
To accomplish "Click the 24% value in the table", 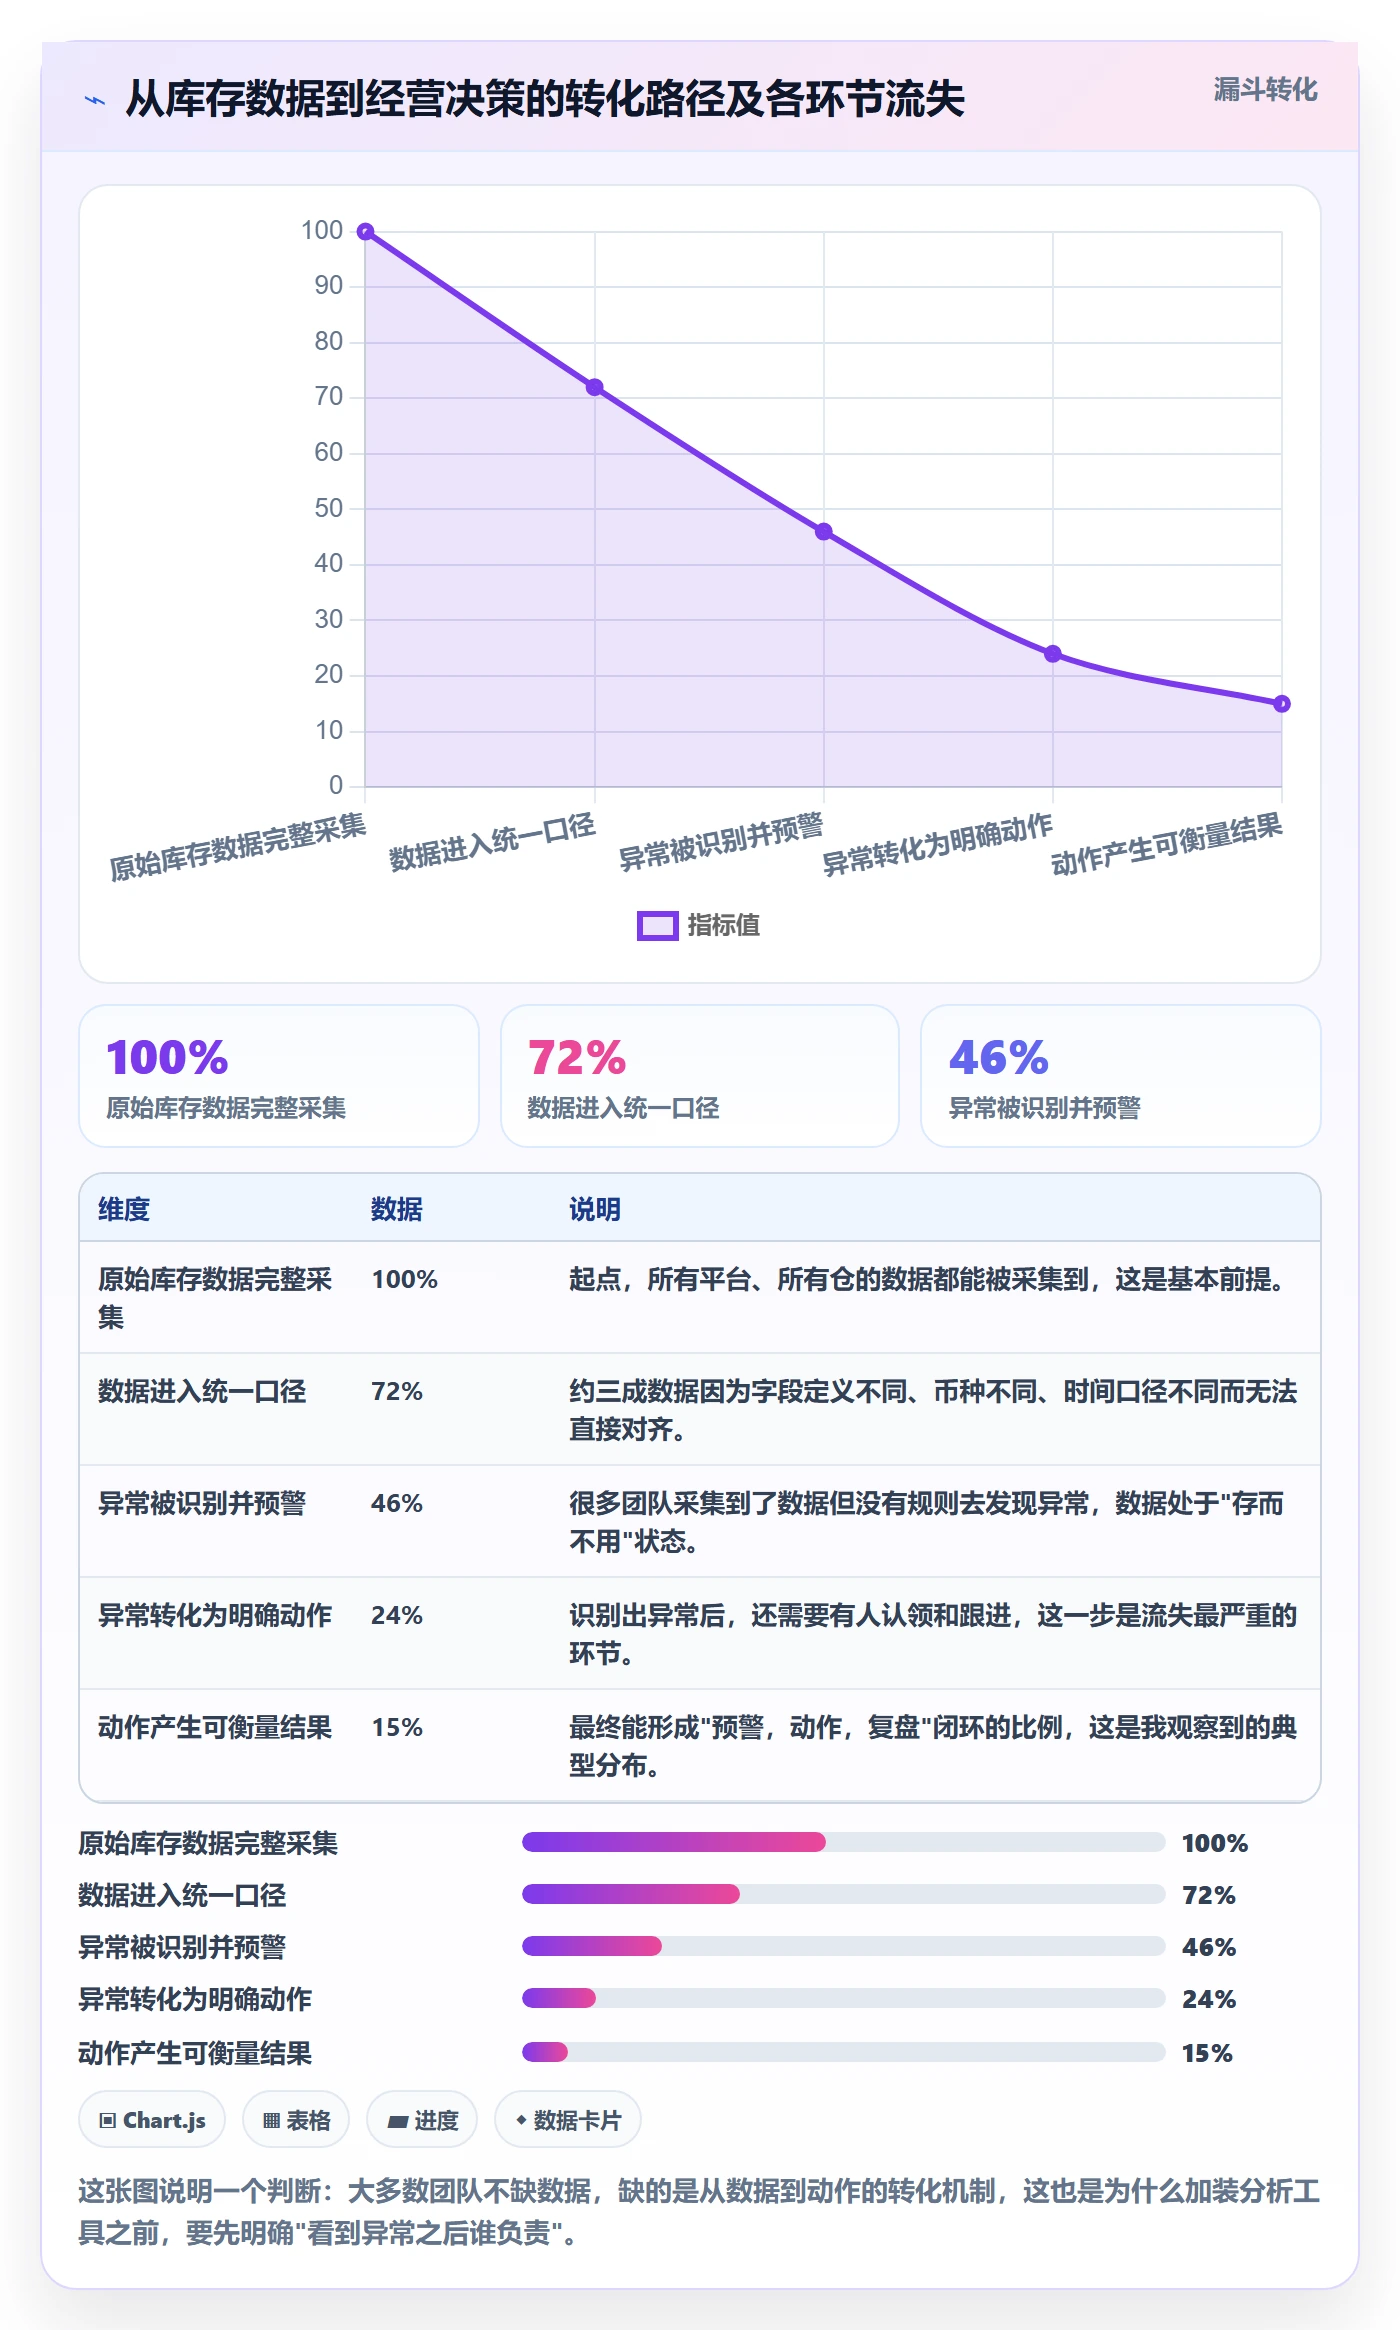I will click(x=397, y=1615).
